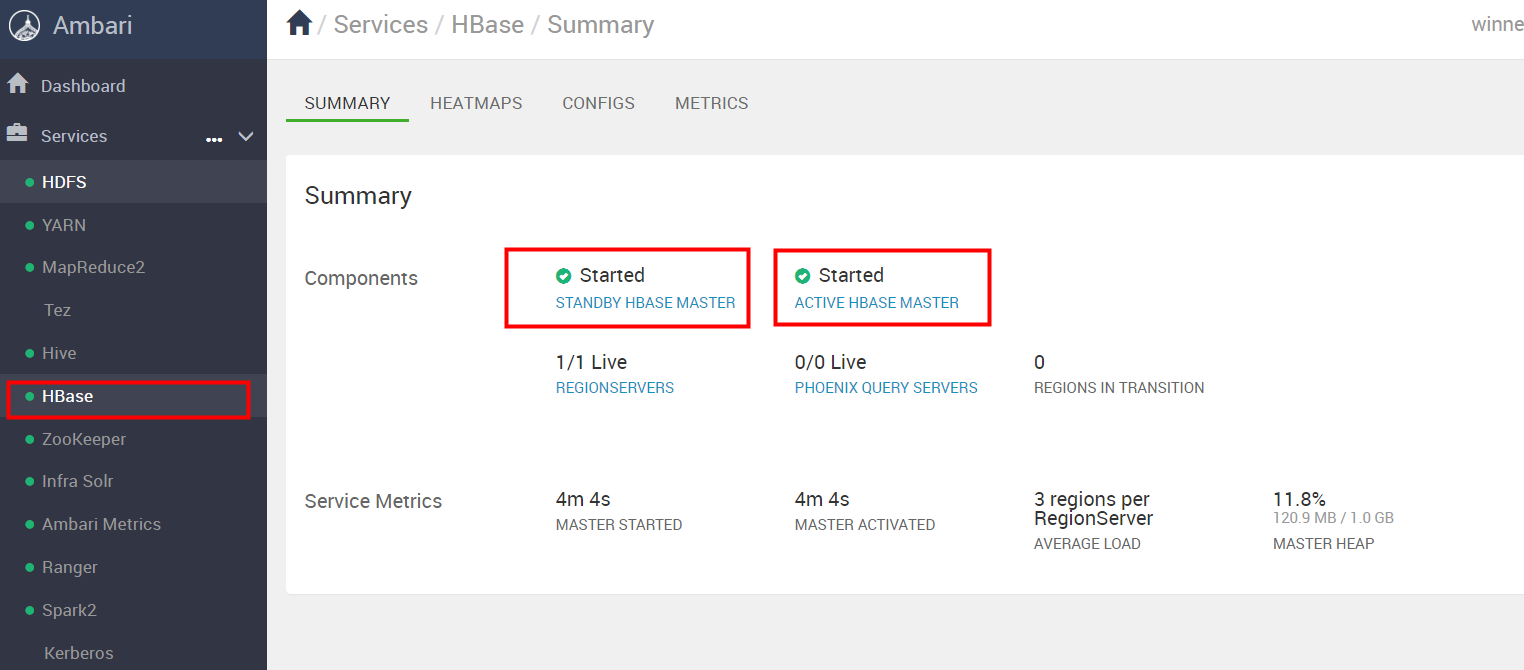The image size is (1524, 670).
Task: Click the MapReduce2 green status dot
Action: pos(30,268)
